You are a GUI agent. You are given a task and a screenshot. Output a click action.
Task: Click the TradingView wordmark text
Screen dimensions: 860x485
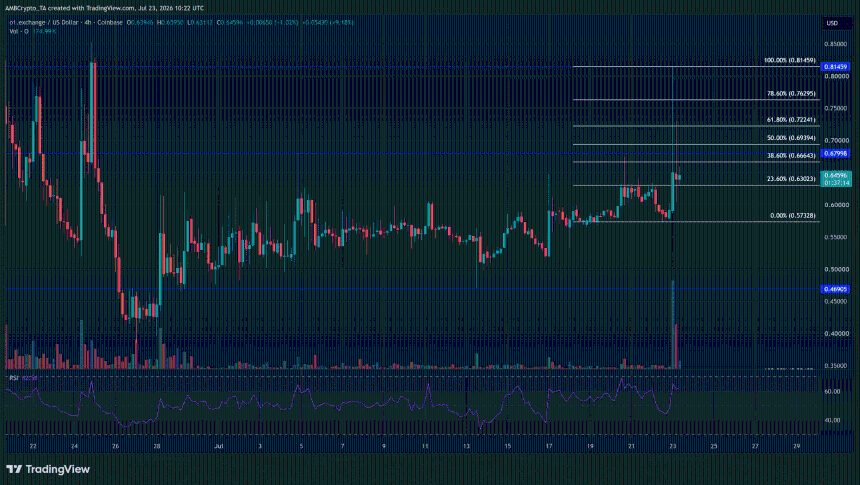[x=58, y=469]
